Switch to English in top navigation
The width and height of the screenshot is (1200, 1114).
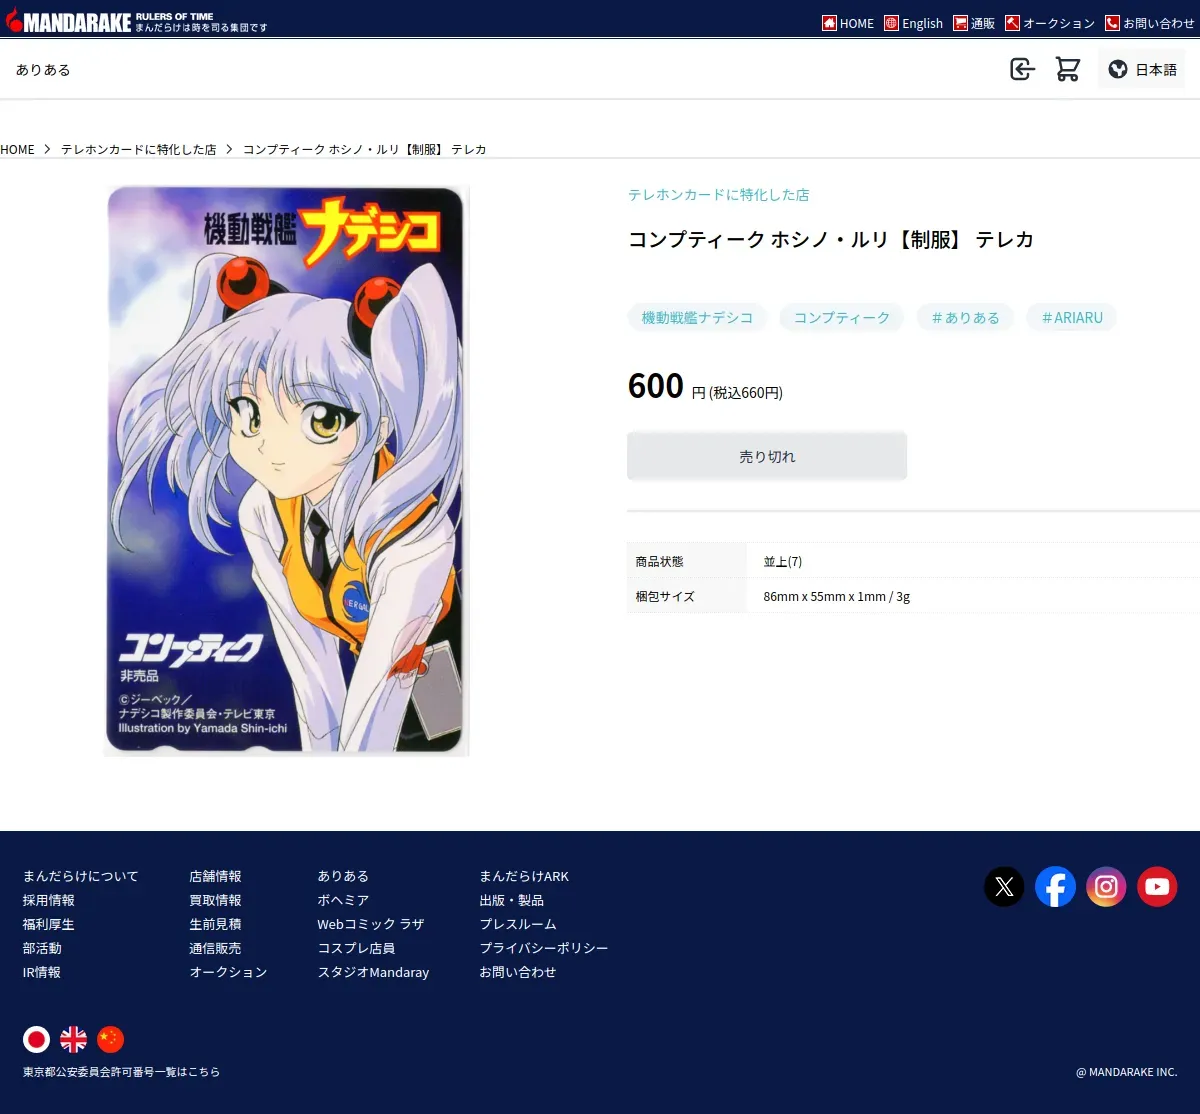914,23
